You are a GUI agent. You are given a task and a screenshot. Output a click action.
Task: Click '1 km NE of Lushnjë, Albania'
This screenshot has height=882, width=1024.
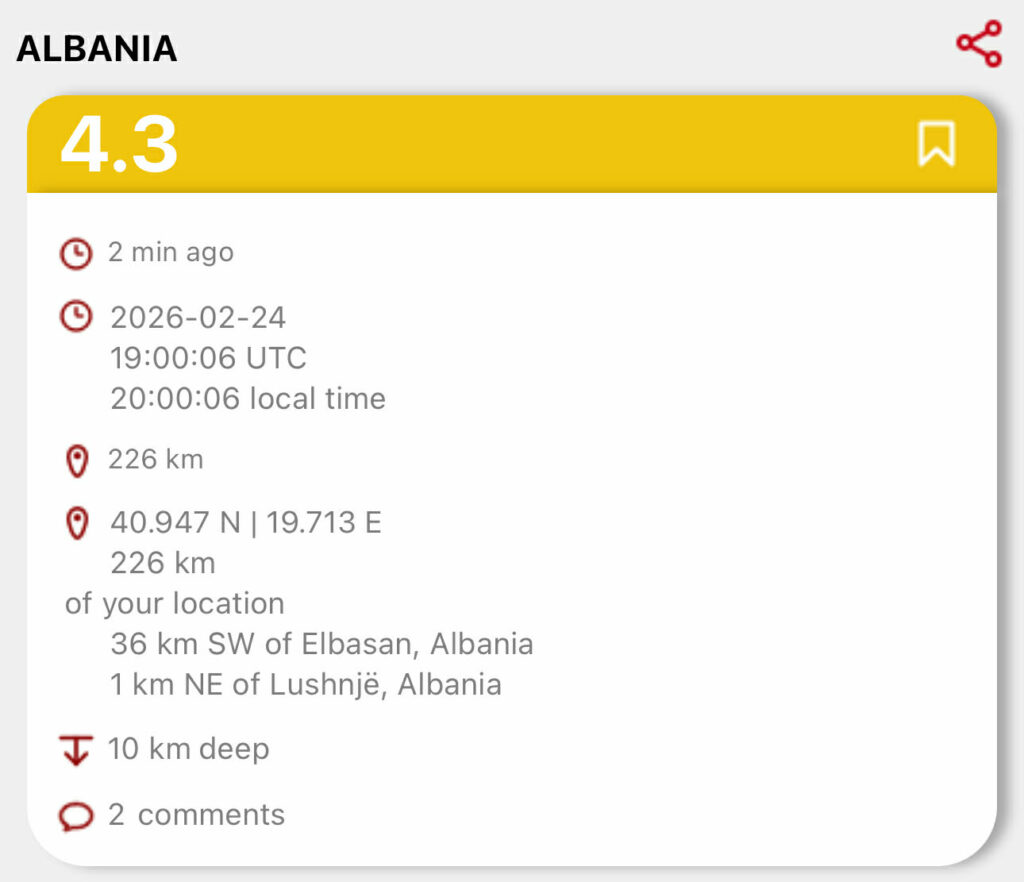[x=306, y=684]
